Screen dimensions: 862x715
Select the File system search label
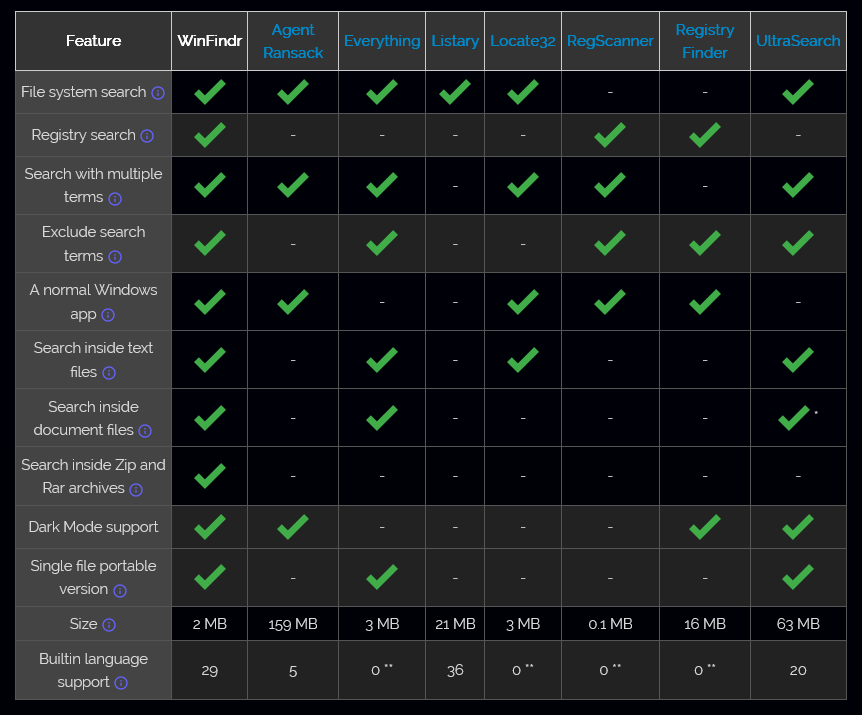[x=84, y=92]
